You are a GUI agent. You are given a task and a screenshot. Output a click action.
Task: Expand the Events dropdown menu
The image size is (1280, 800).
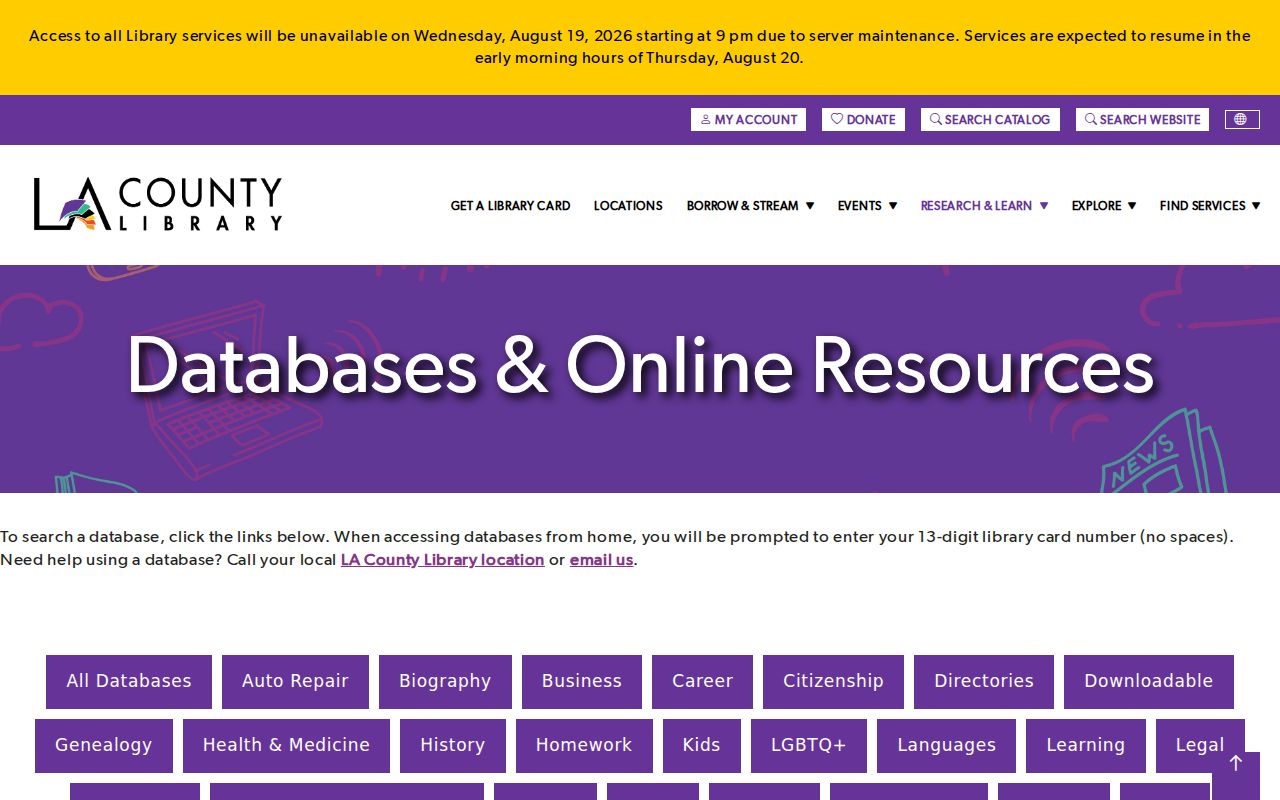coord(867,205)
